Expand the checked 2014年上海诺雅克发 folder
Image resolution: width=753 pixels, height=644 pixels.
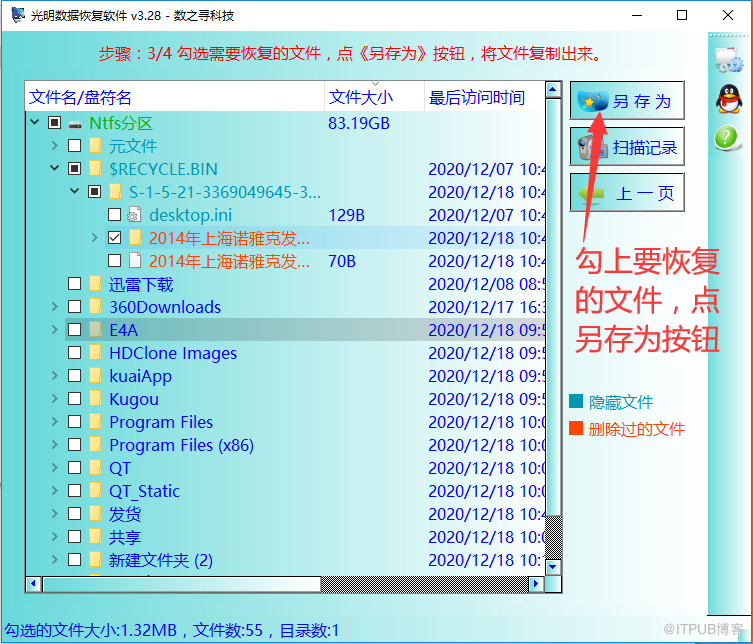pyautogui.click(x=94, y=238)
